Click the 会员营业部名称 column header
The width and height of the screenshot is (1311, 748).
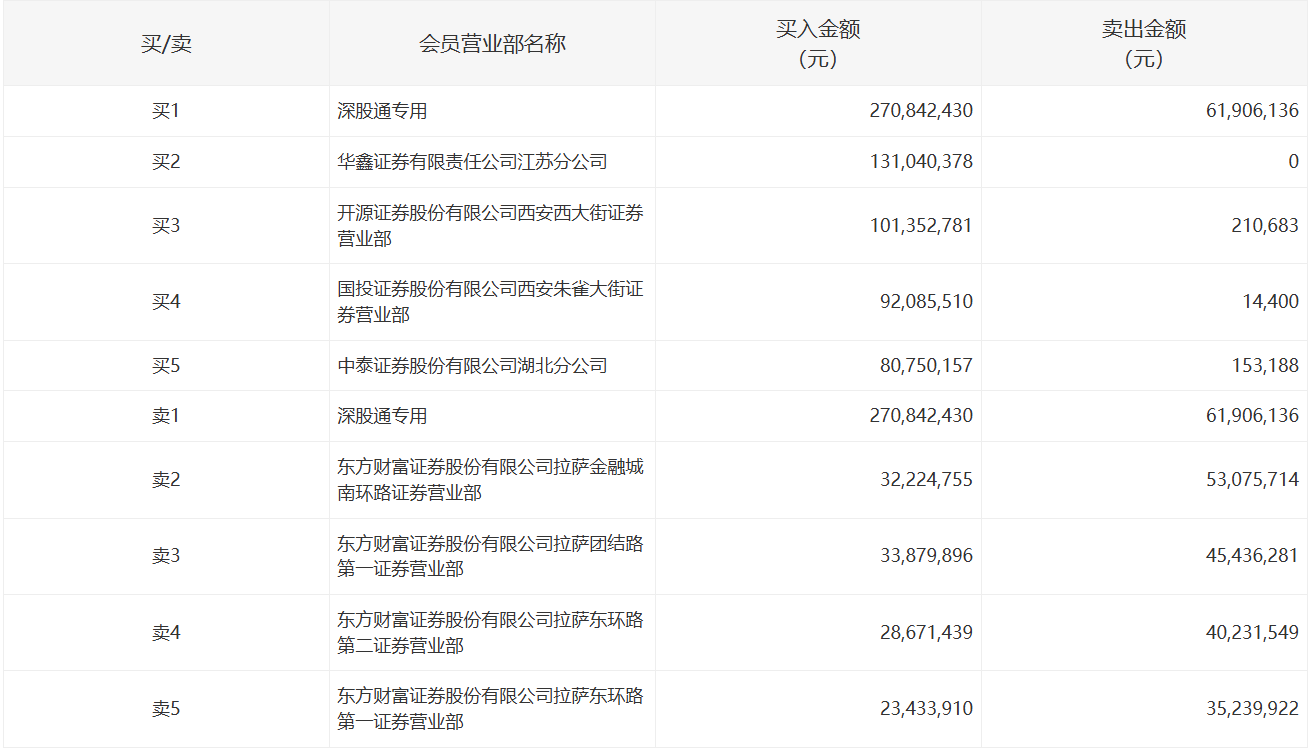492,44
